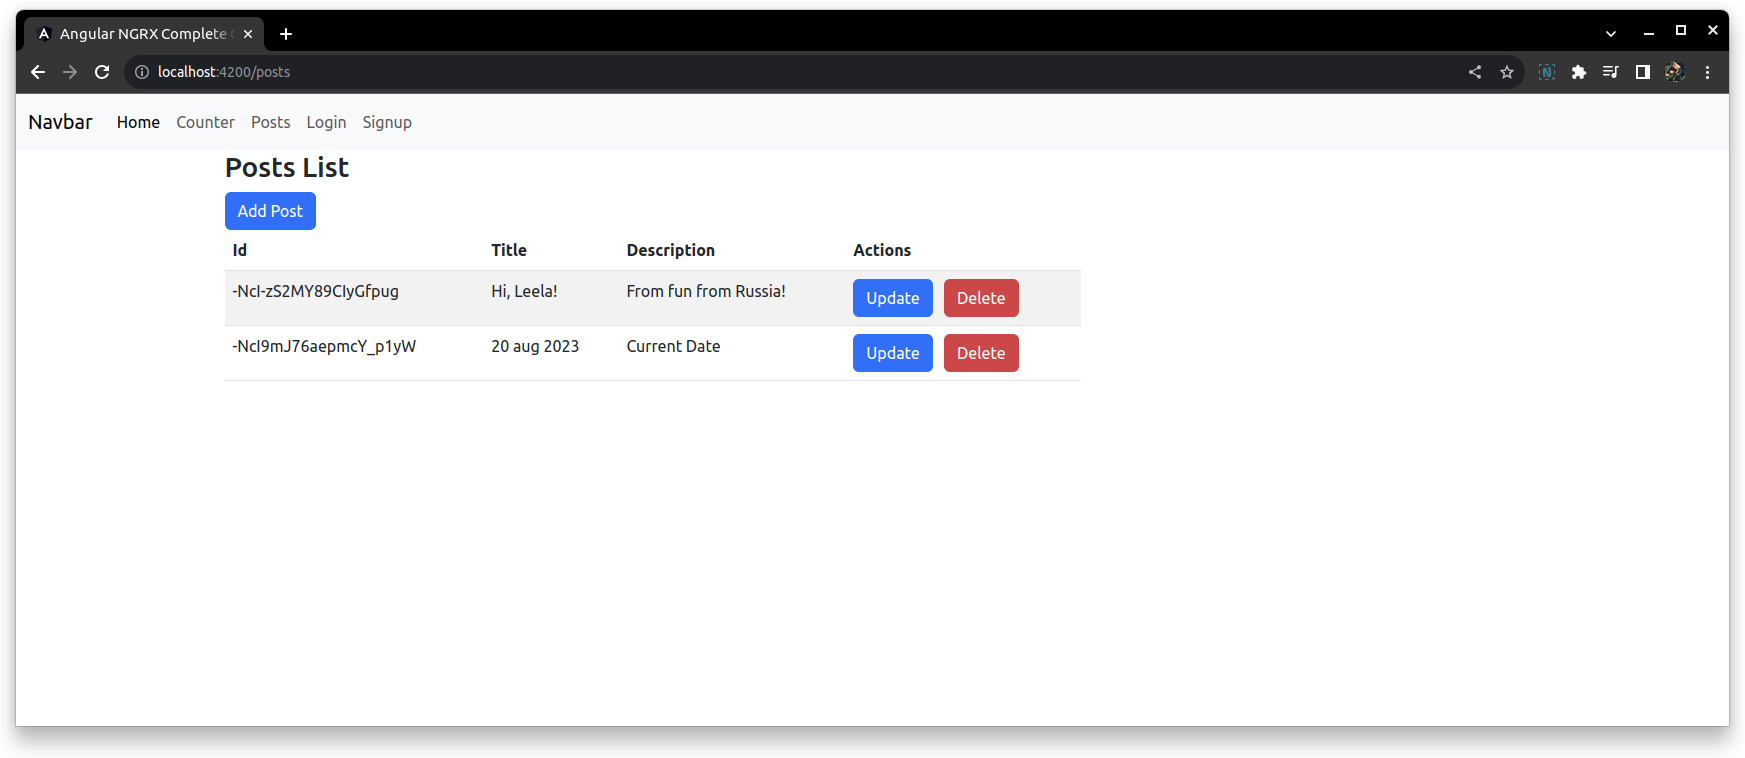
Task: Open the NgRx devtools extension icon
Action: tap(1547, 72)
